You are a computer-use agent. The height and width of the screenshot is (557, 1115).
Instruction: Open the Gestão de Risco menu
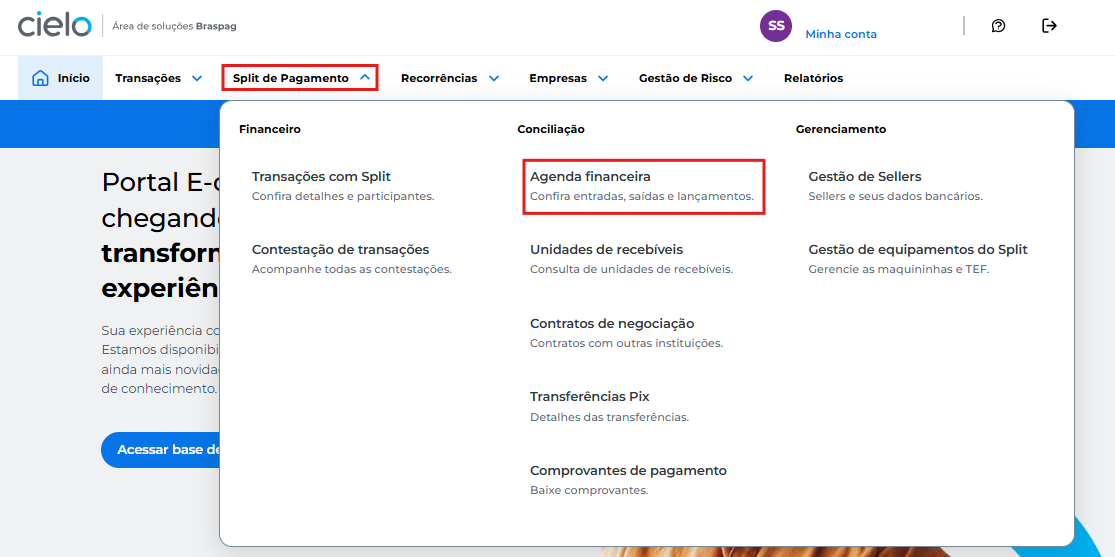(695, 78)
